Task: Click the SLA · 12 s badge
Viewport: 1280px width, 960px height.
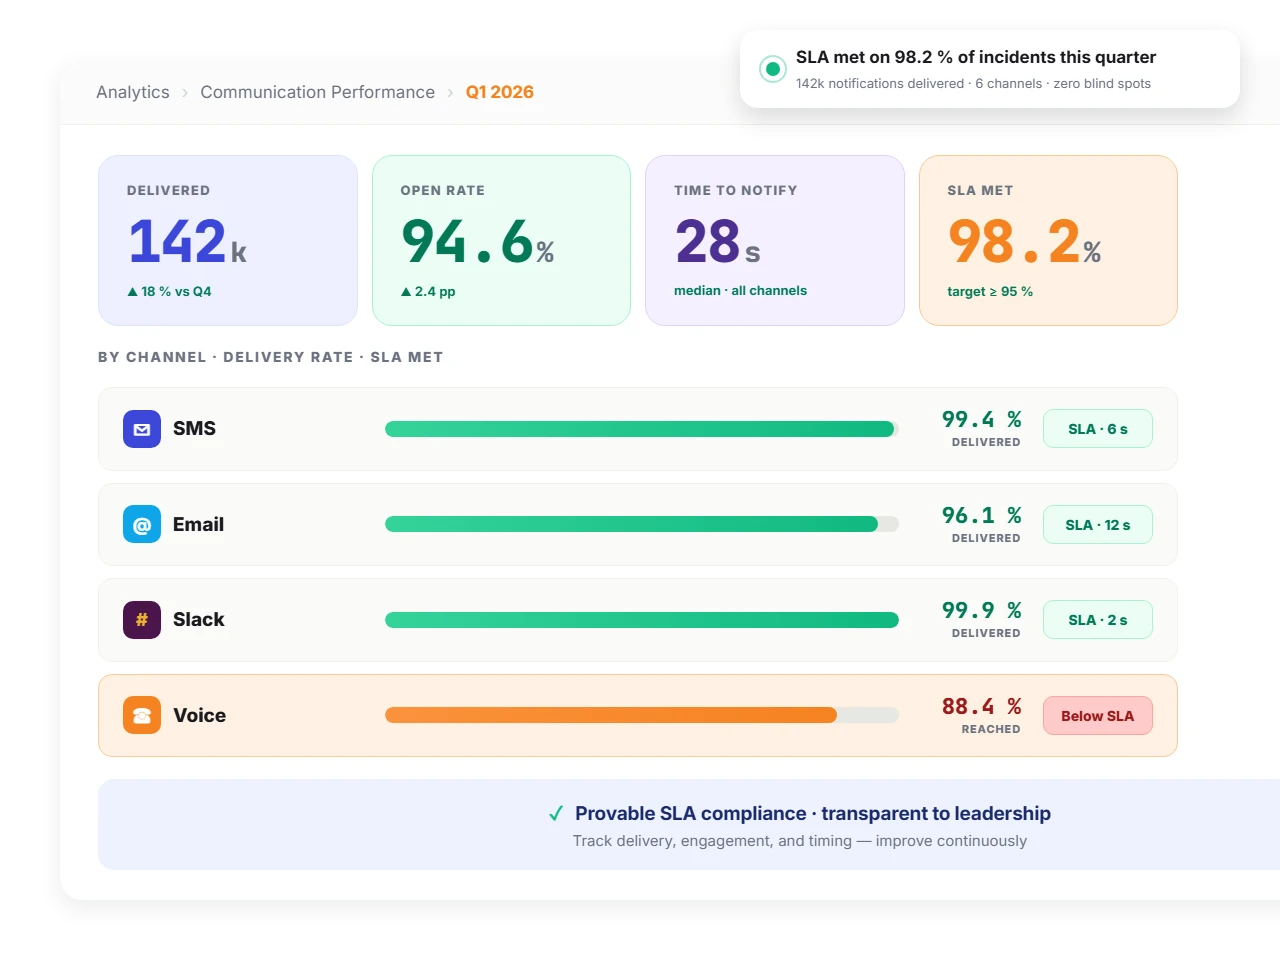Action: pos(1098,525)
